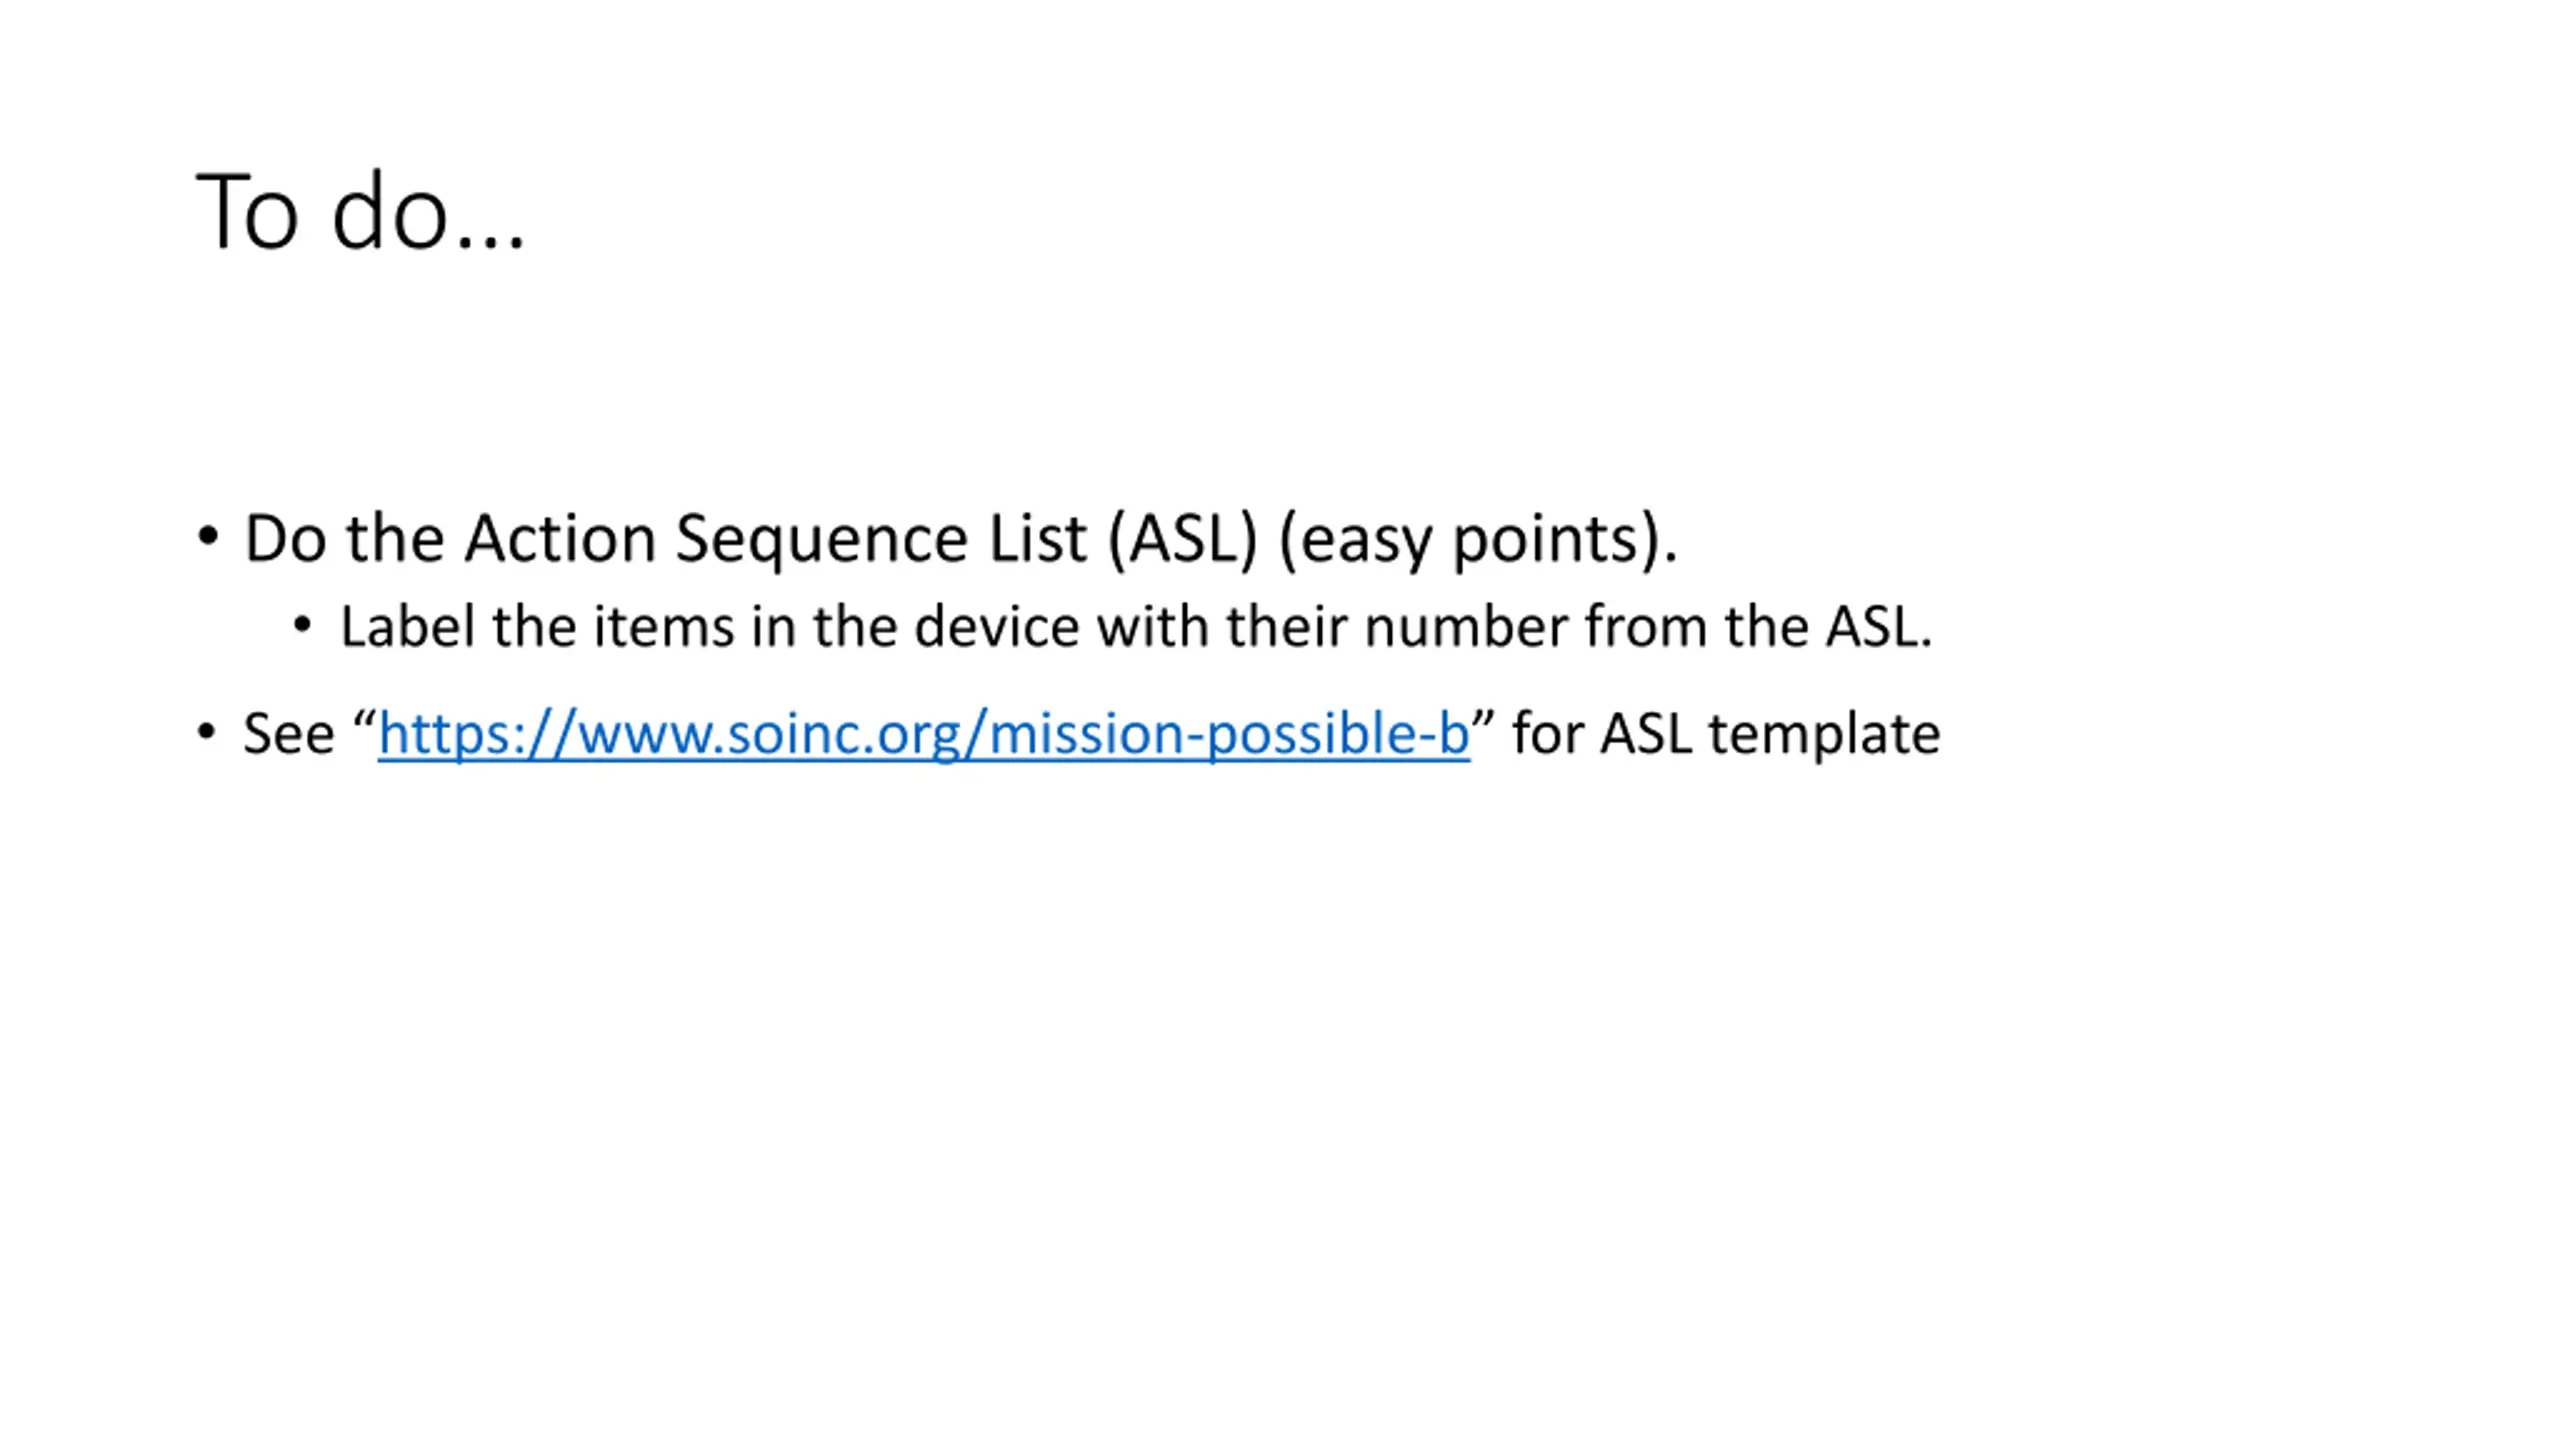This screenshot has height=1440, width=2560.
Task: Click "mission-possible-b" at the link's end
Action: point(1229,734)
